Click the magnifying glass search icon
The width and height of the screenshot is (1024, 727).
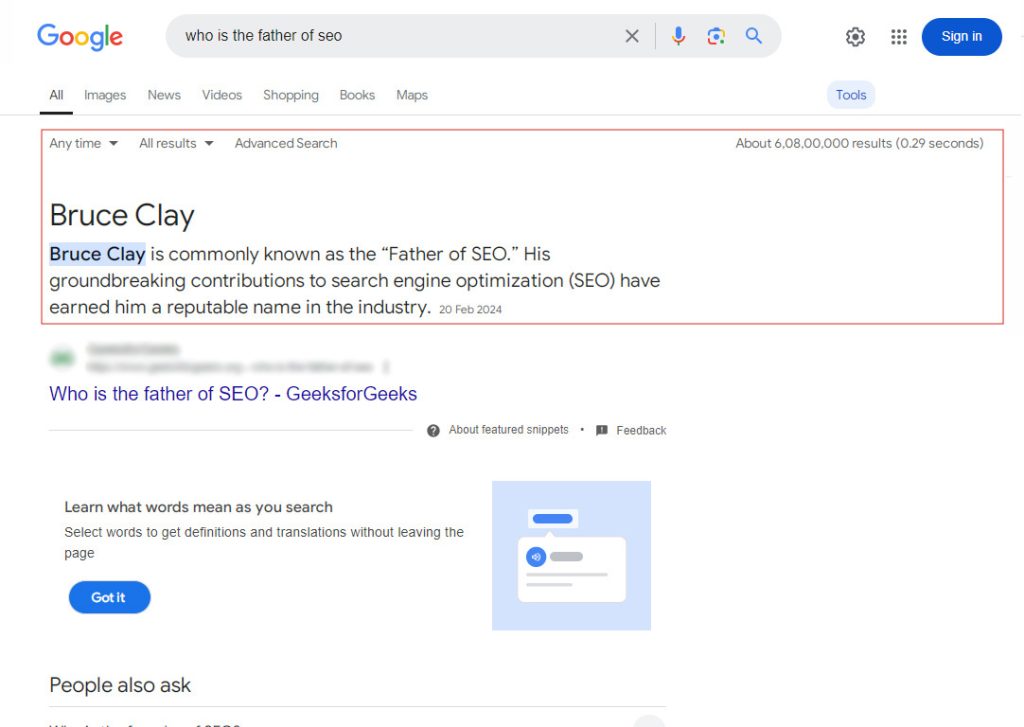(x=753, y=35)
